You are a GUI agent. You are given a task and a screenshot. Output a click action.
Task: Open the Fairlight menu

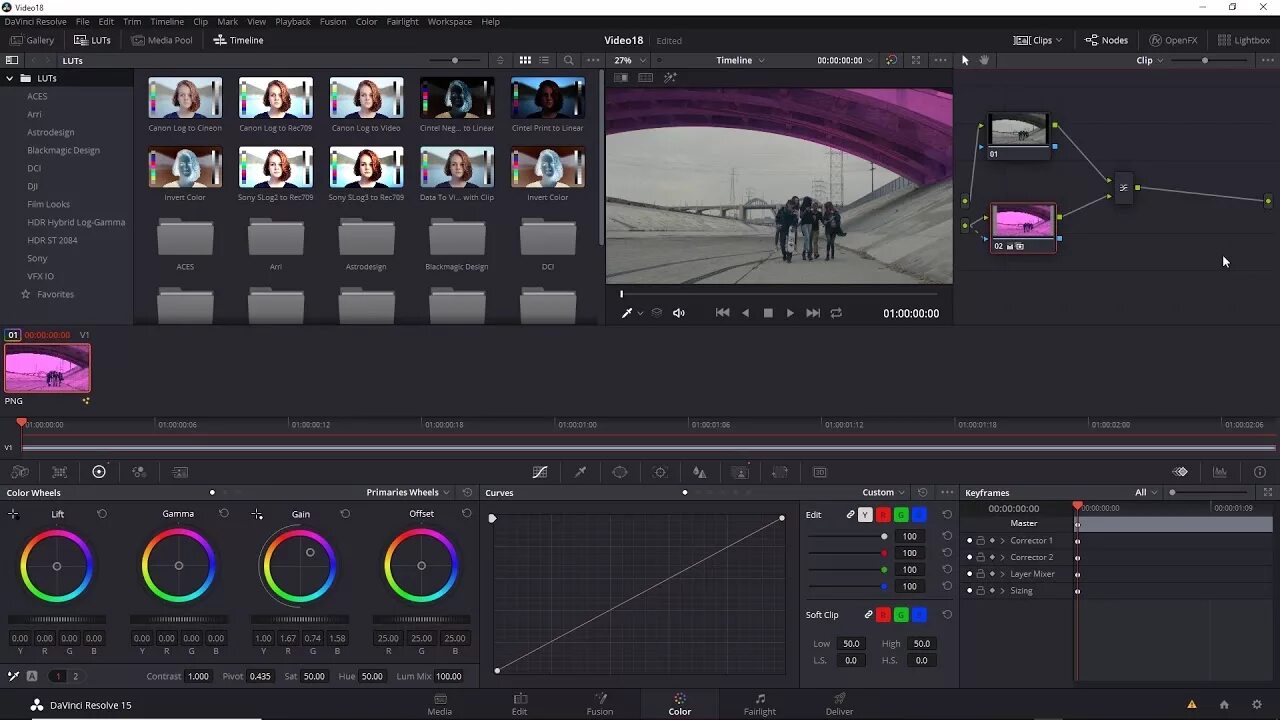pos(402,21)
